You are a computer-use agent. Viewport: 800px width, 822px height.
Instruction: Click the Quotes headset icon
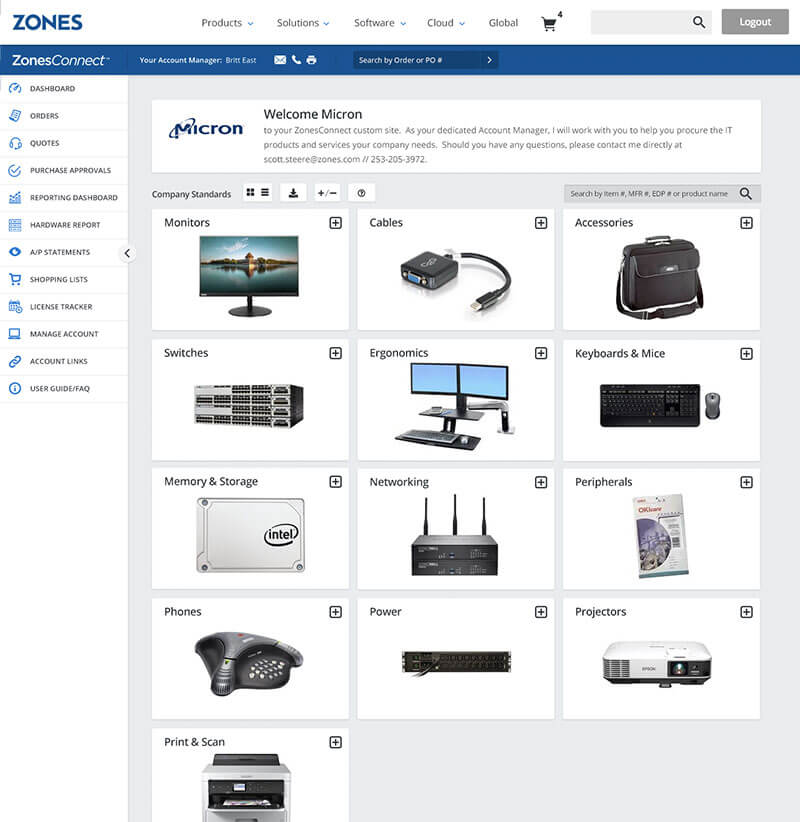pos(15,143)
